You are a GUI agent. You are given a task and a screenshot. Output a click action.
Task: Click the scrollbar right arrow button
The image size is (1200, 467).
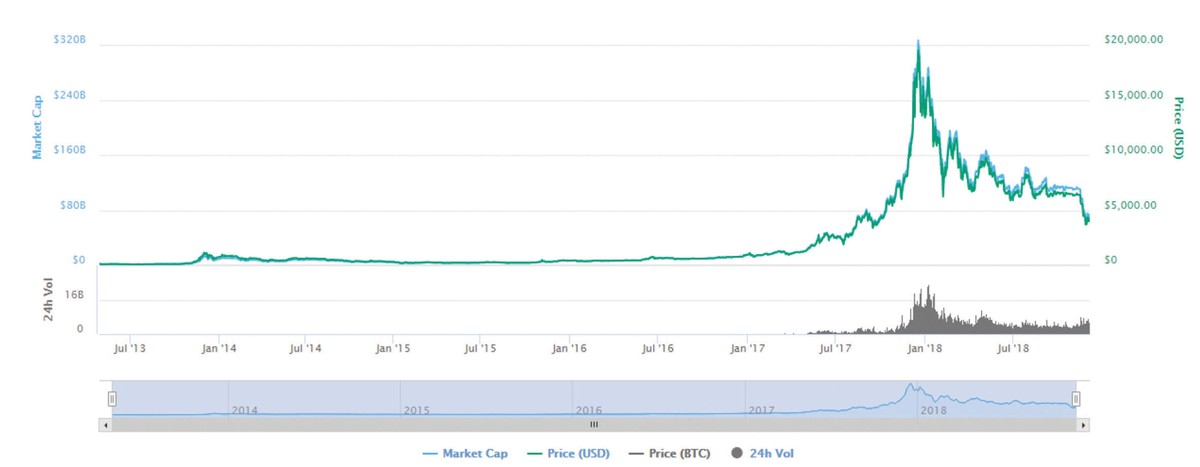[x=1084, y=425]
